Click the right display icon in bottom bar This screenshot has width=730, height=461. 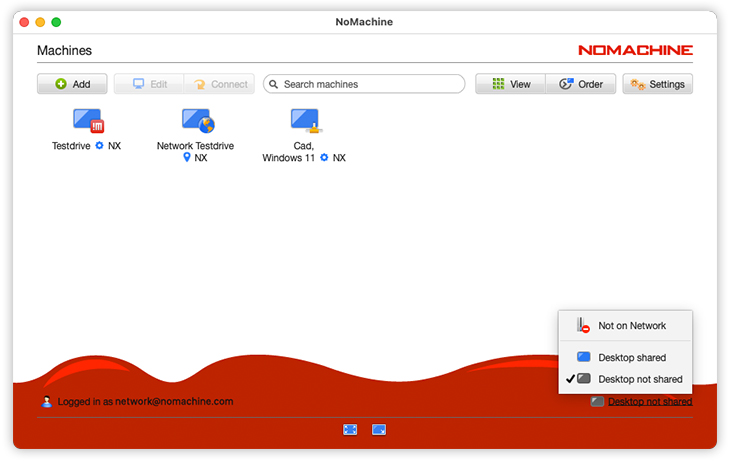(379, 429)
